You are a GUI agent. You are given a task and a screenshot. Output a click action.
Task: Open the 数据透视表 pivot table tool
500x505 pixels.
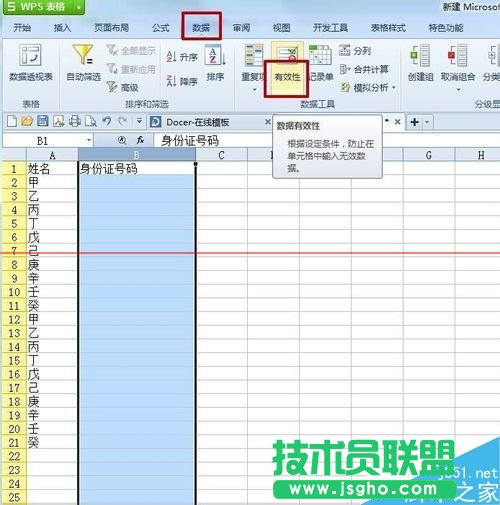[30, 63]
